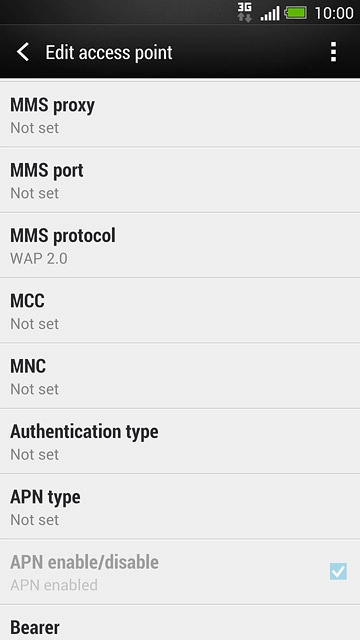Tap the WAP 2.0 value text
This screenshot has width=360, height=640.
pyautogui.click(x=39, y=258)
